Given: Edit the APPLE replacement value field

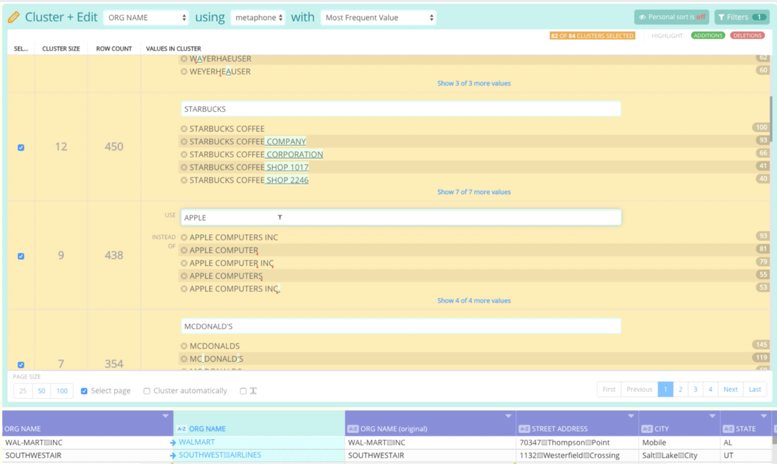Looking at the screenshot, I should pyautogui.click(x=400, y=218).
